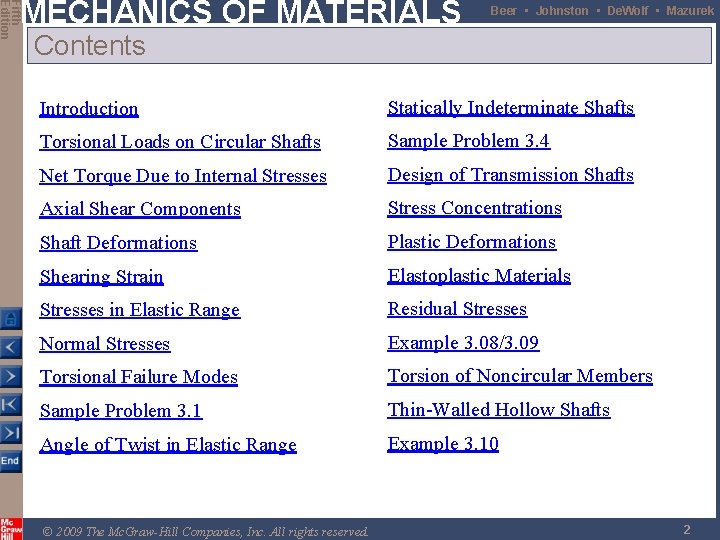Open Example 3.08/3.09
The image size is (720, 540).
click(x=463, y=343)
